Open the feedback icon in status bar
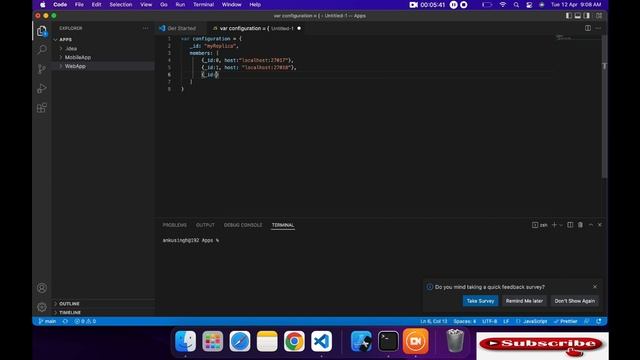The width and height of the screenshot is (640, 360). click(x=587, y=321)
